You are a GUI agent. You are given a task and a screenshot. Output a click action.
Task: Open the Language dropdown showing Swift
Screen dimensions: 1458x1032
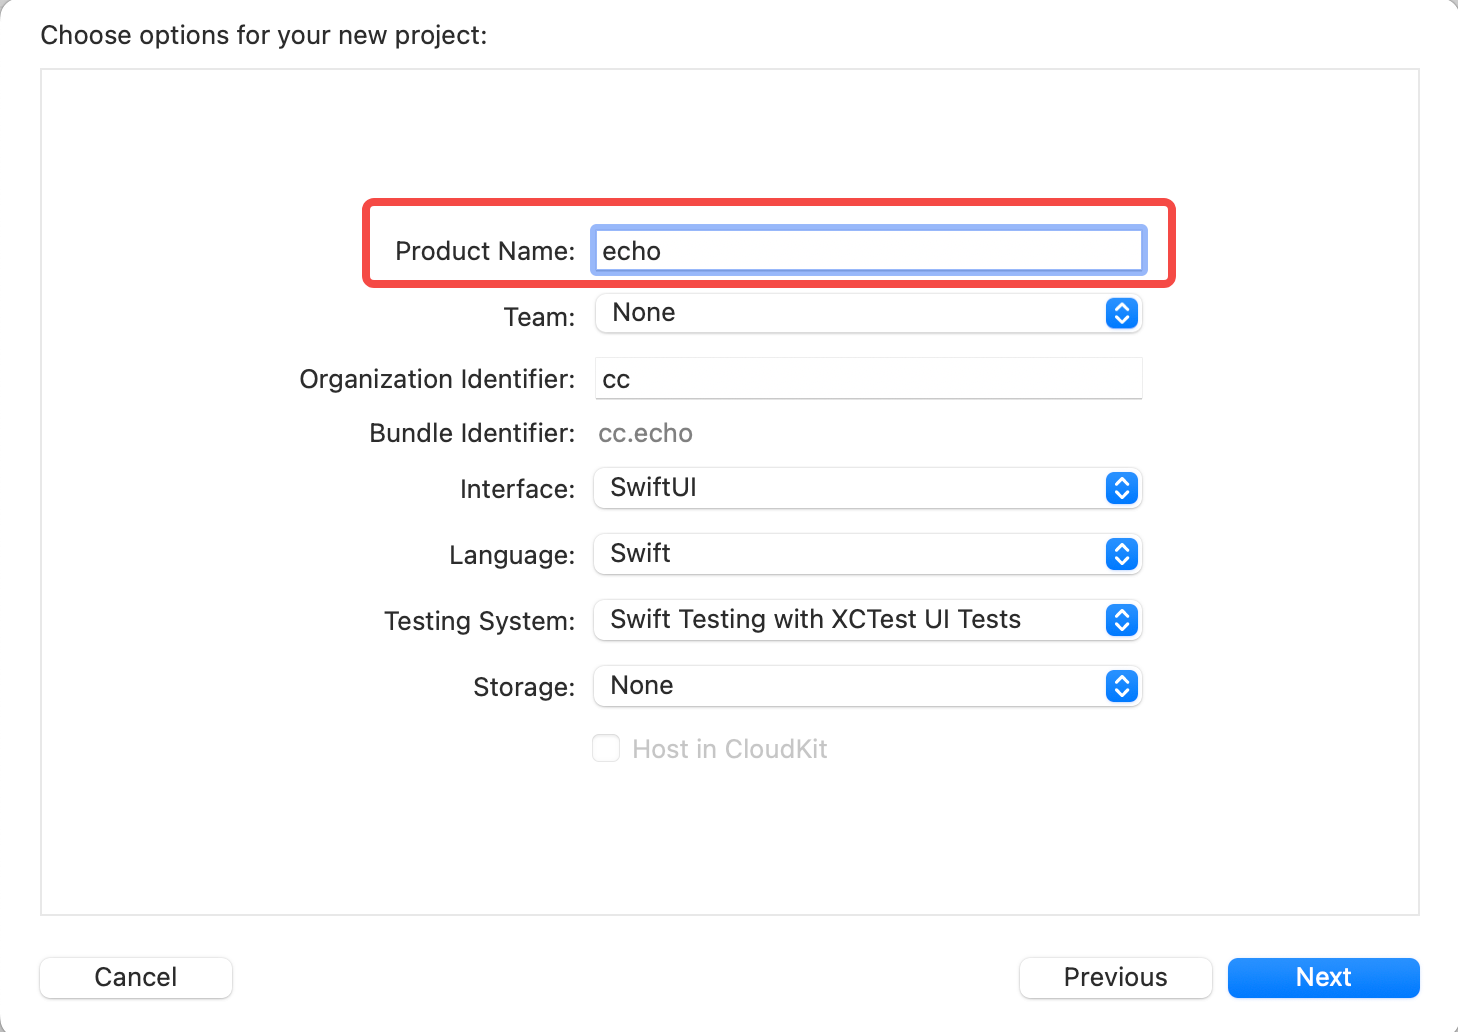tap(868, 554)
